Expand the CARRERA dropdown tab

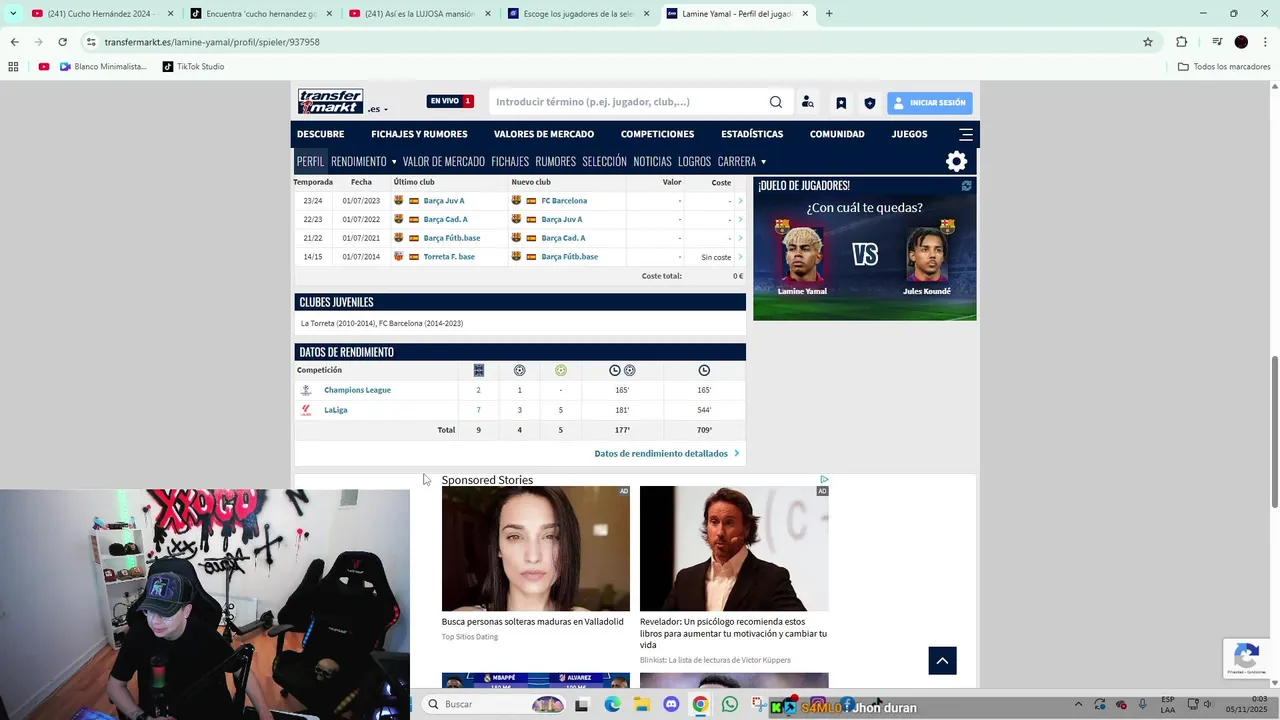[742, 161]
